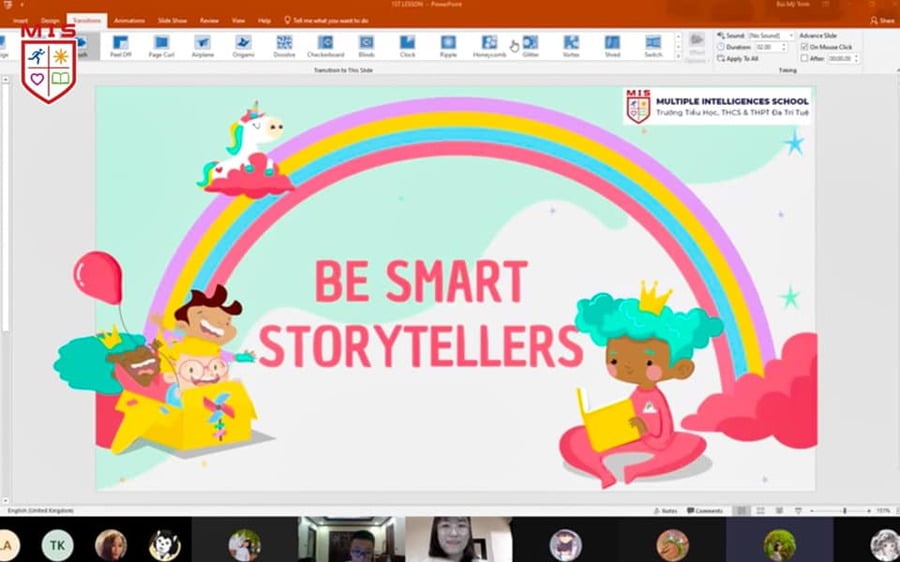Switch to the Slide Show tab
900x562 pixels.
(173, 20)
